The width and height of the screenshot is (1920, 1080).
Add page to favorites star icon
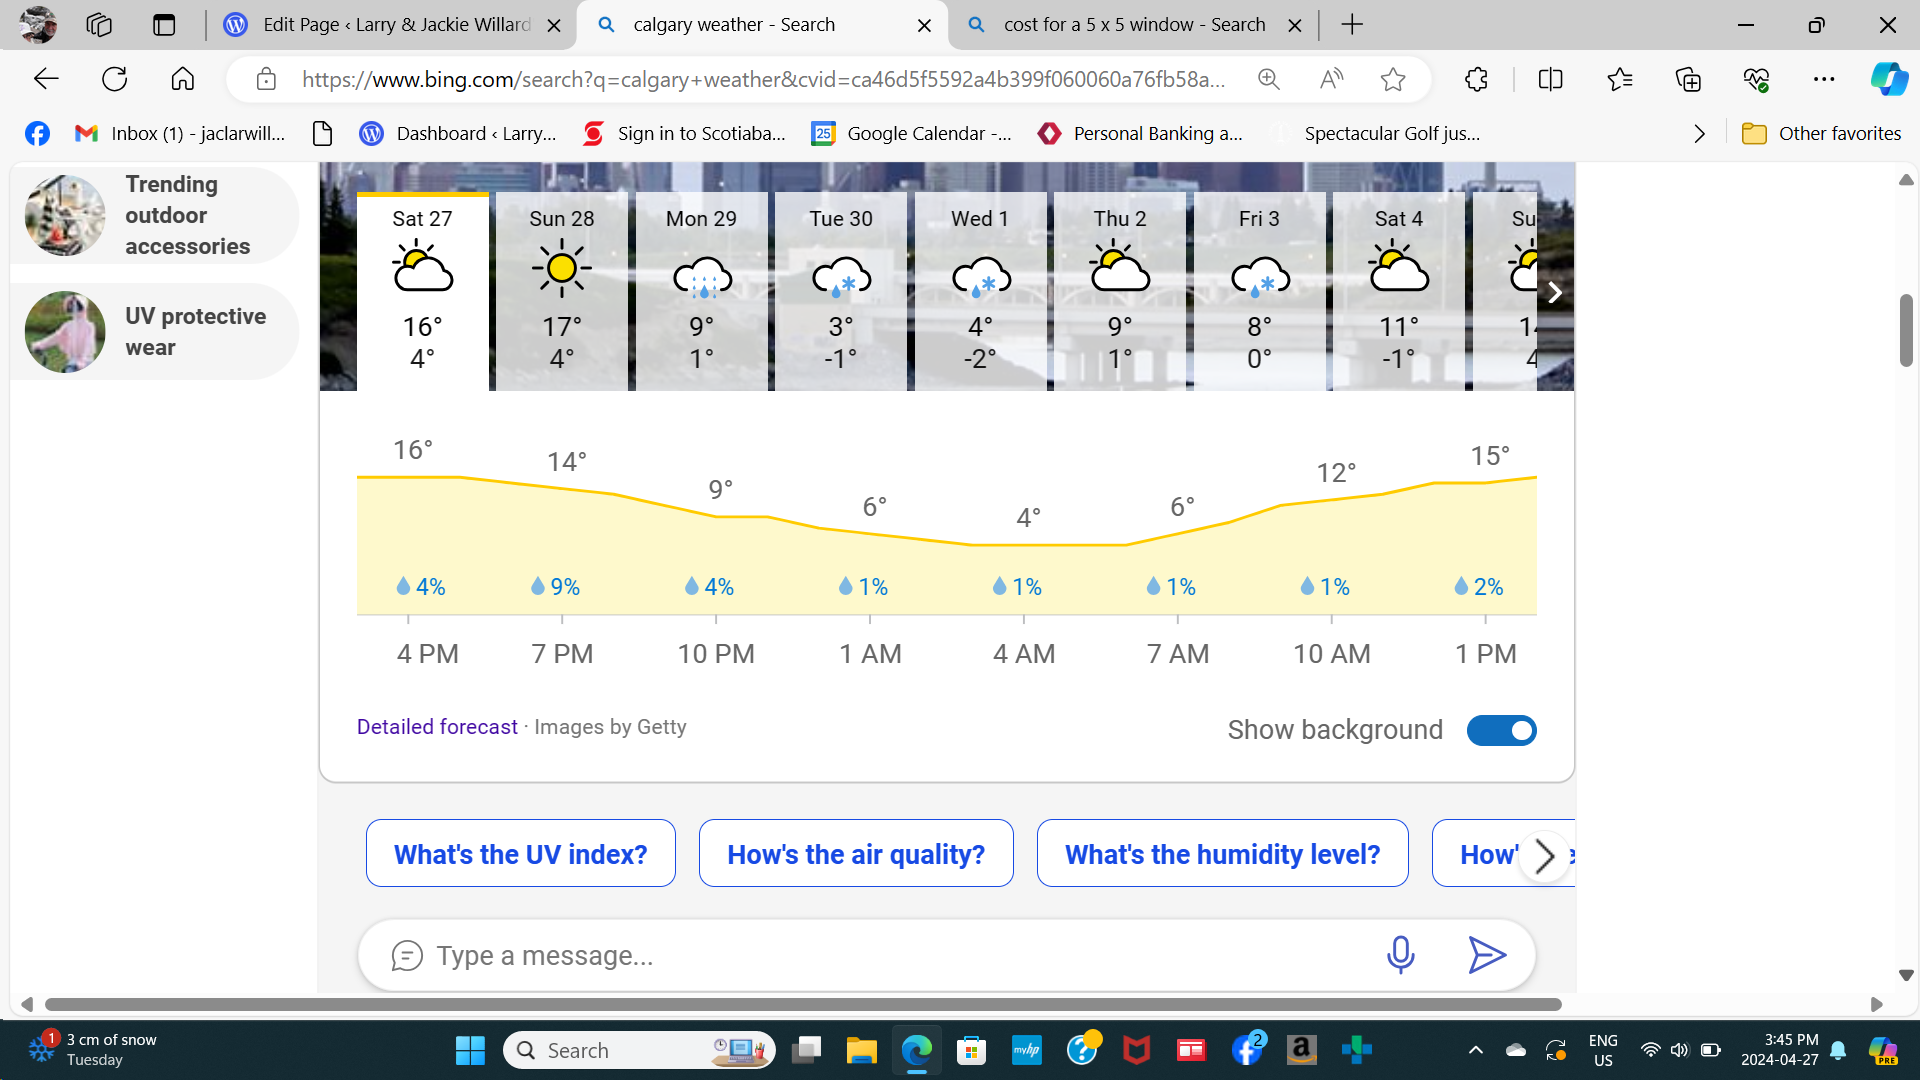tap(1393, 79)
